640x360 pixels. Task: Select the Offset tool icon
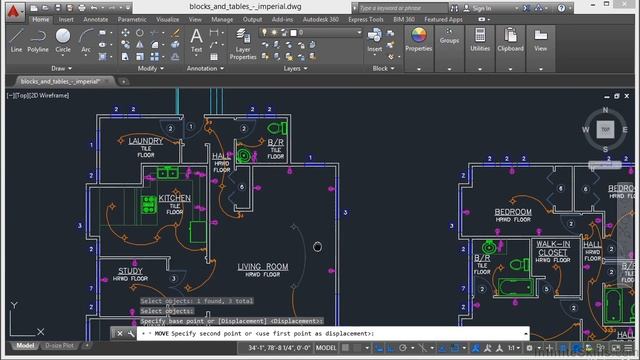(x=176, y=57)
